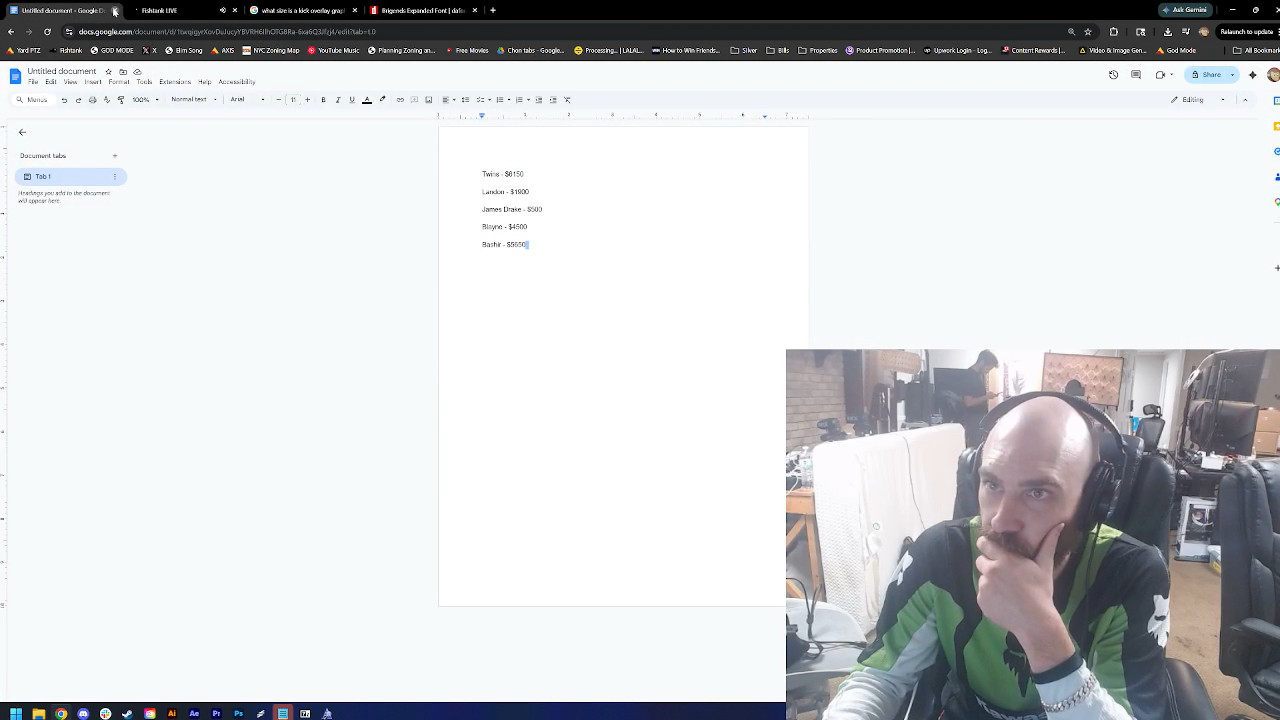
Task: Open Photoshop from the taskbar
Action: tap(238, 714)
